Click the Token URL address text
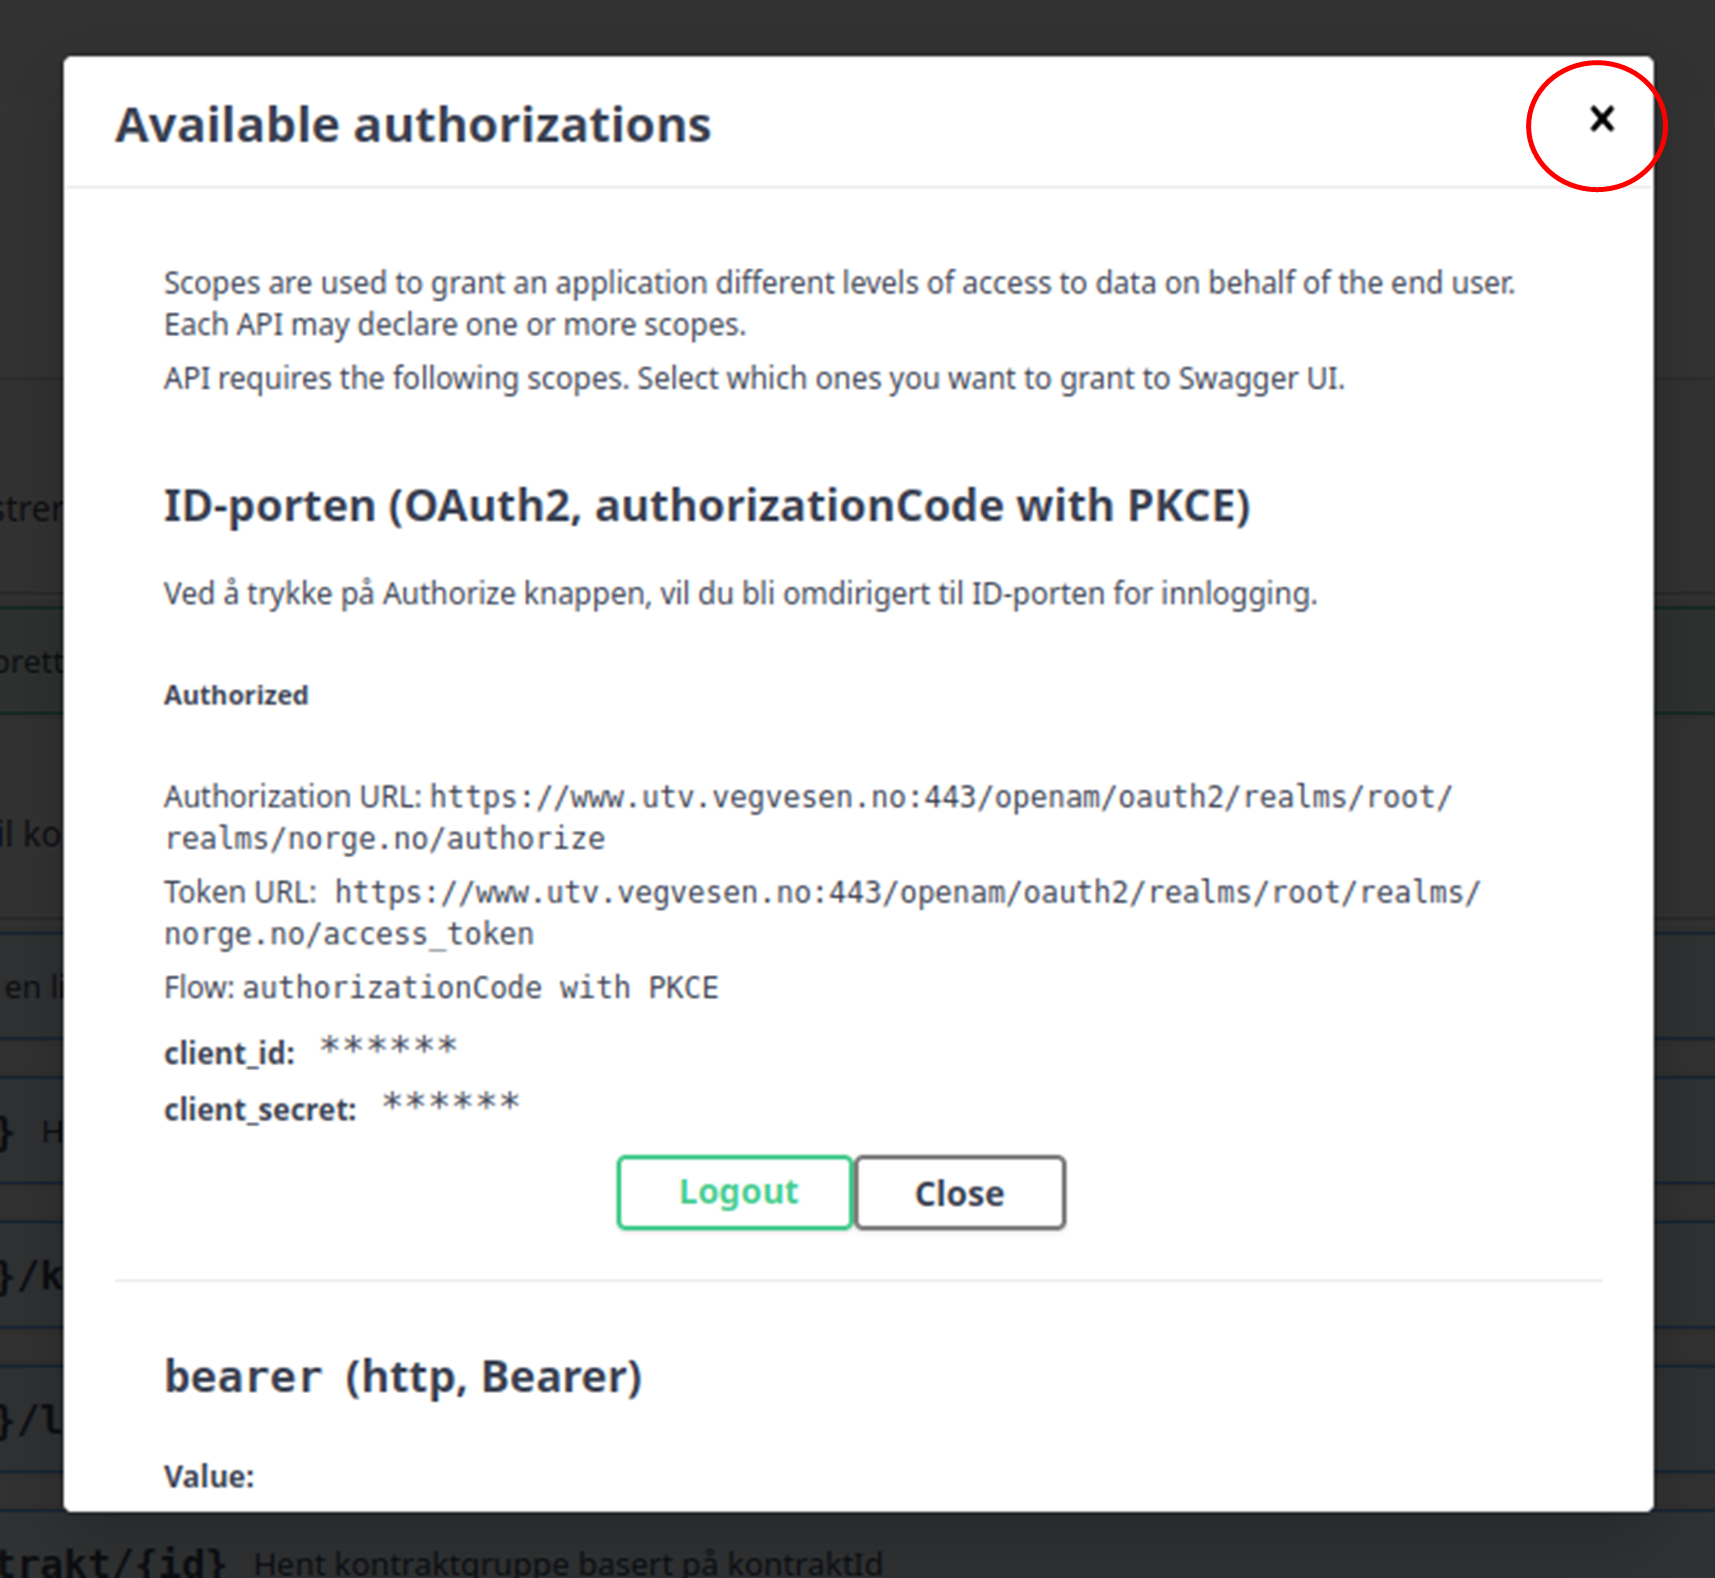This screenshot has height=1578, width=1715. pos(822,912)
